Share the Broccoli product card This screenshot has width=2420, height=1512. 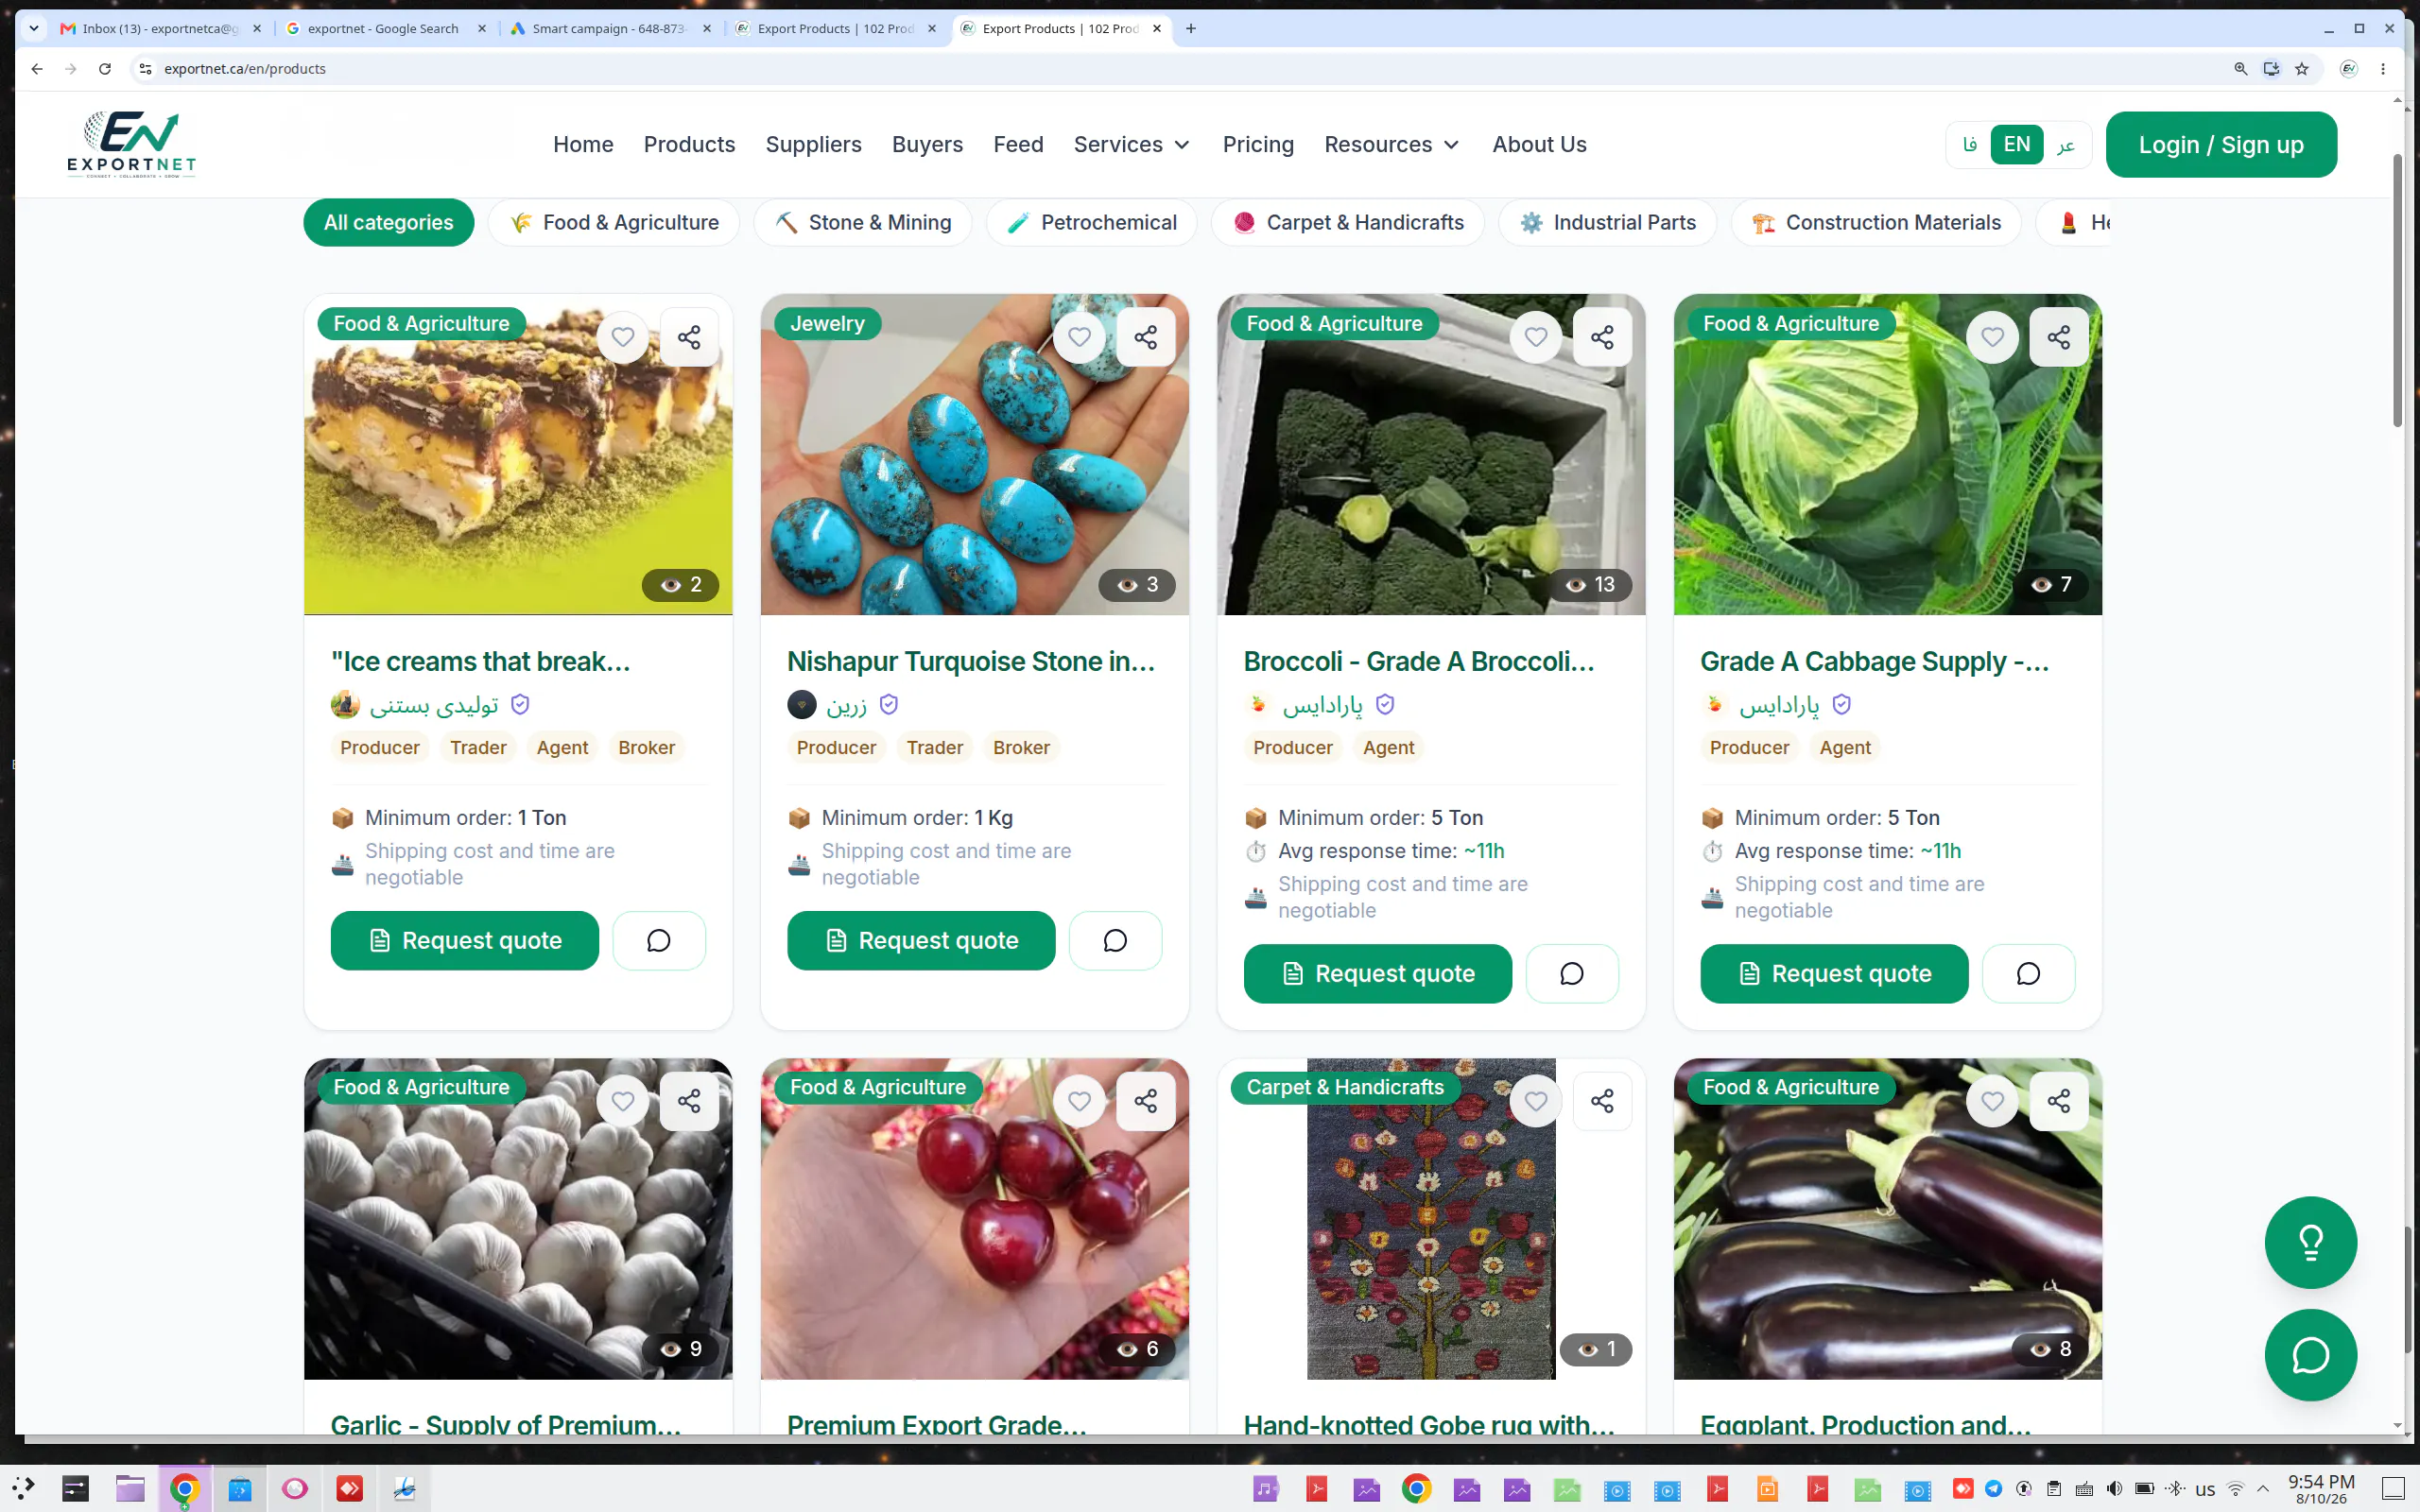[x=1602, y=337]
